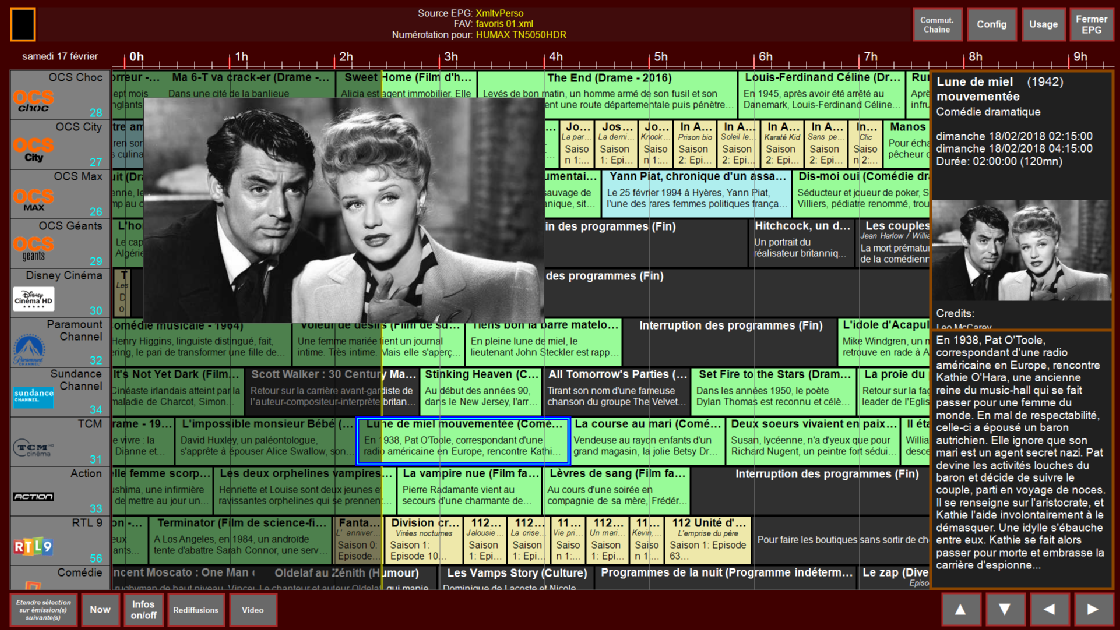1120x630 pixels.
Task: Click the OCS Max channel logo
Action: pyautogui.click(x=33, y=199)
